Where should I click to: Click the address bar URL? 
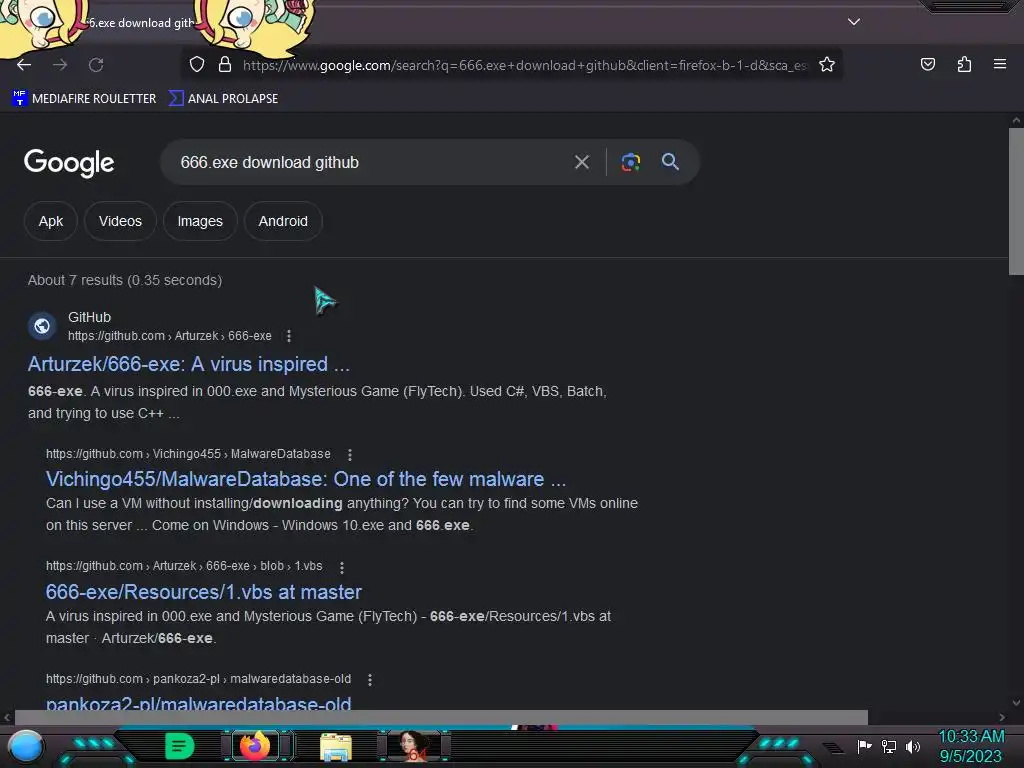(524, 65)
